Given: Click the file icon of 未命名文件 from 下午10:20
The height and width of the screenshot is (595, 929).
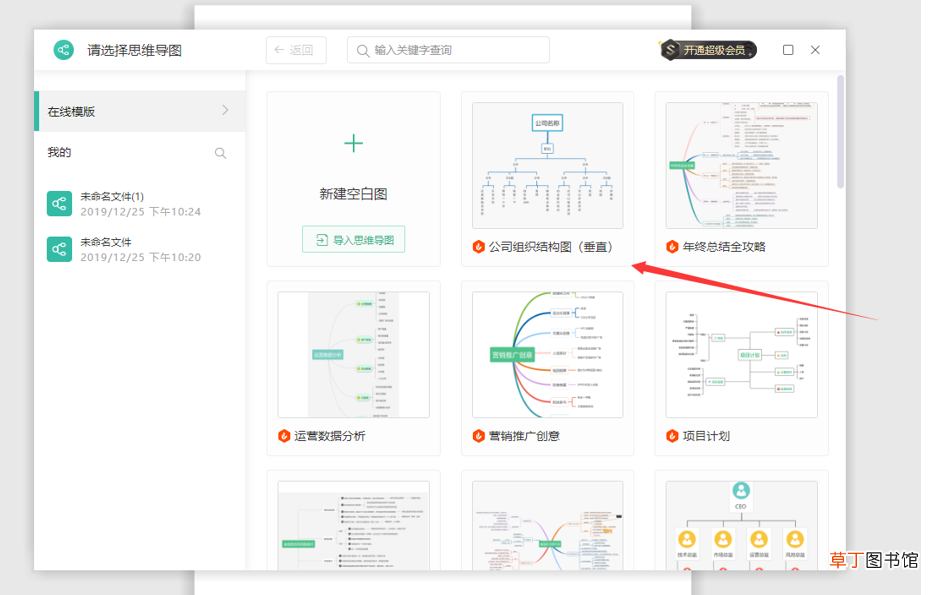Looking at the screenshot, I should coord(59,249).
